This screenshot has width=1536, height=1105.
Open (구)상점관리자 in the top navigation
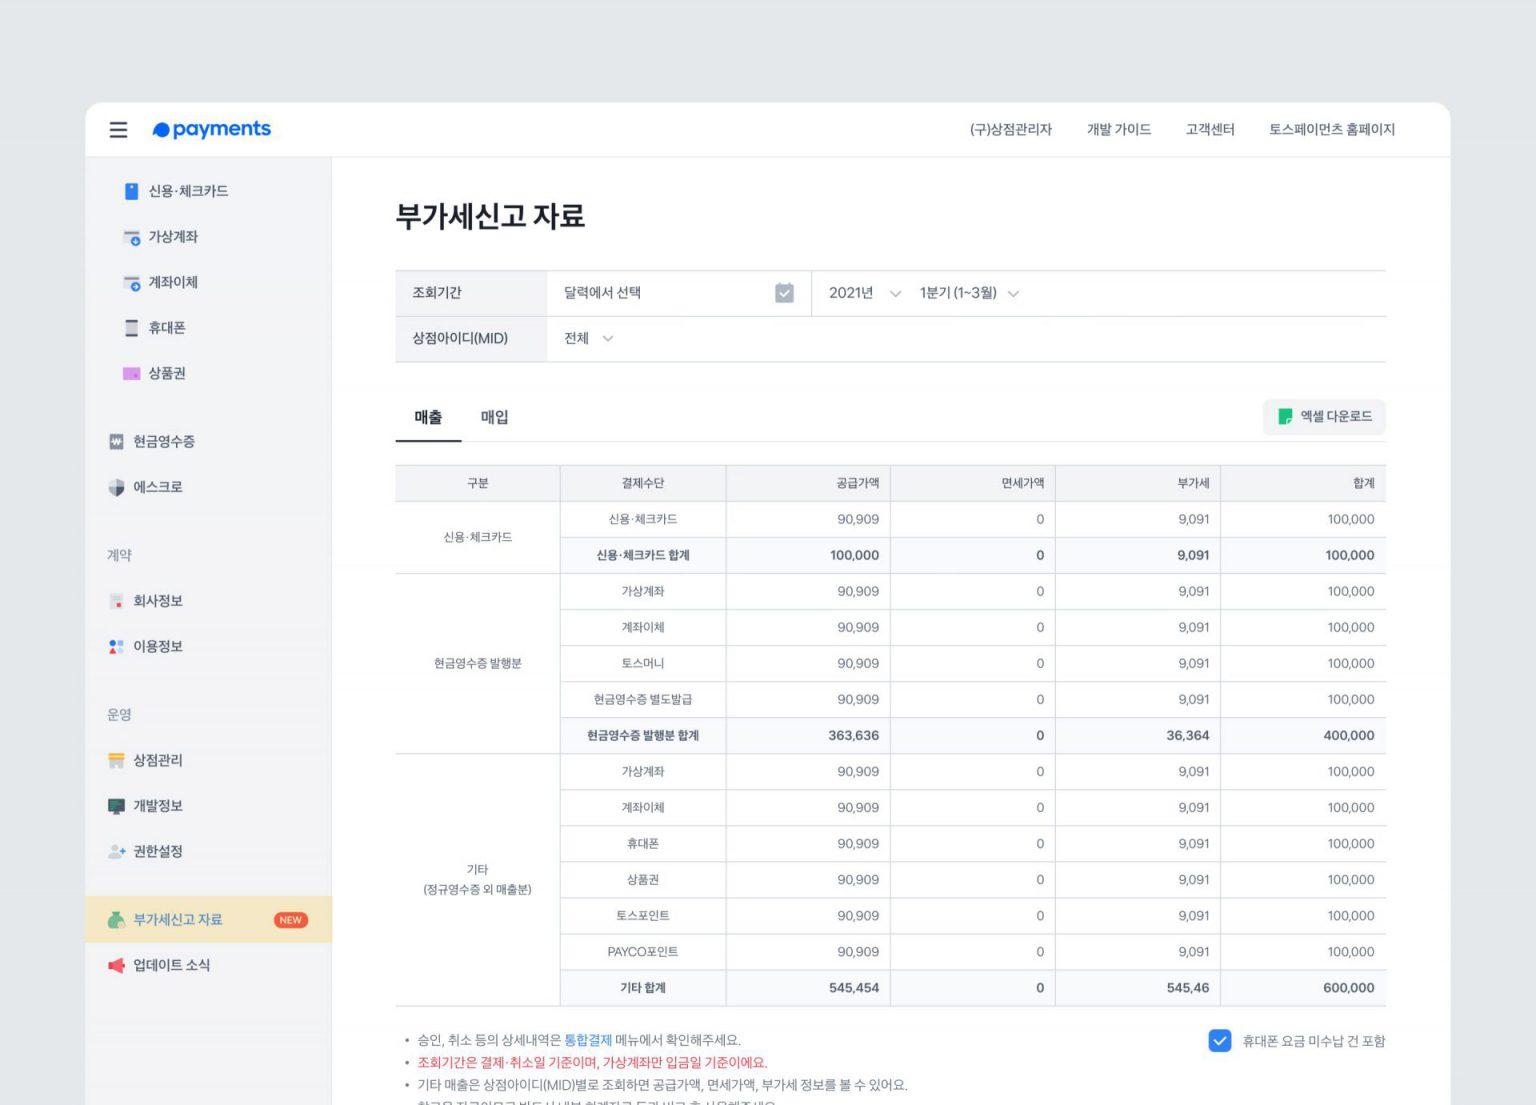point(1010,130)
